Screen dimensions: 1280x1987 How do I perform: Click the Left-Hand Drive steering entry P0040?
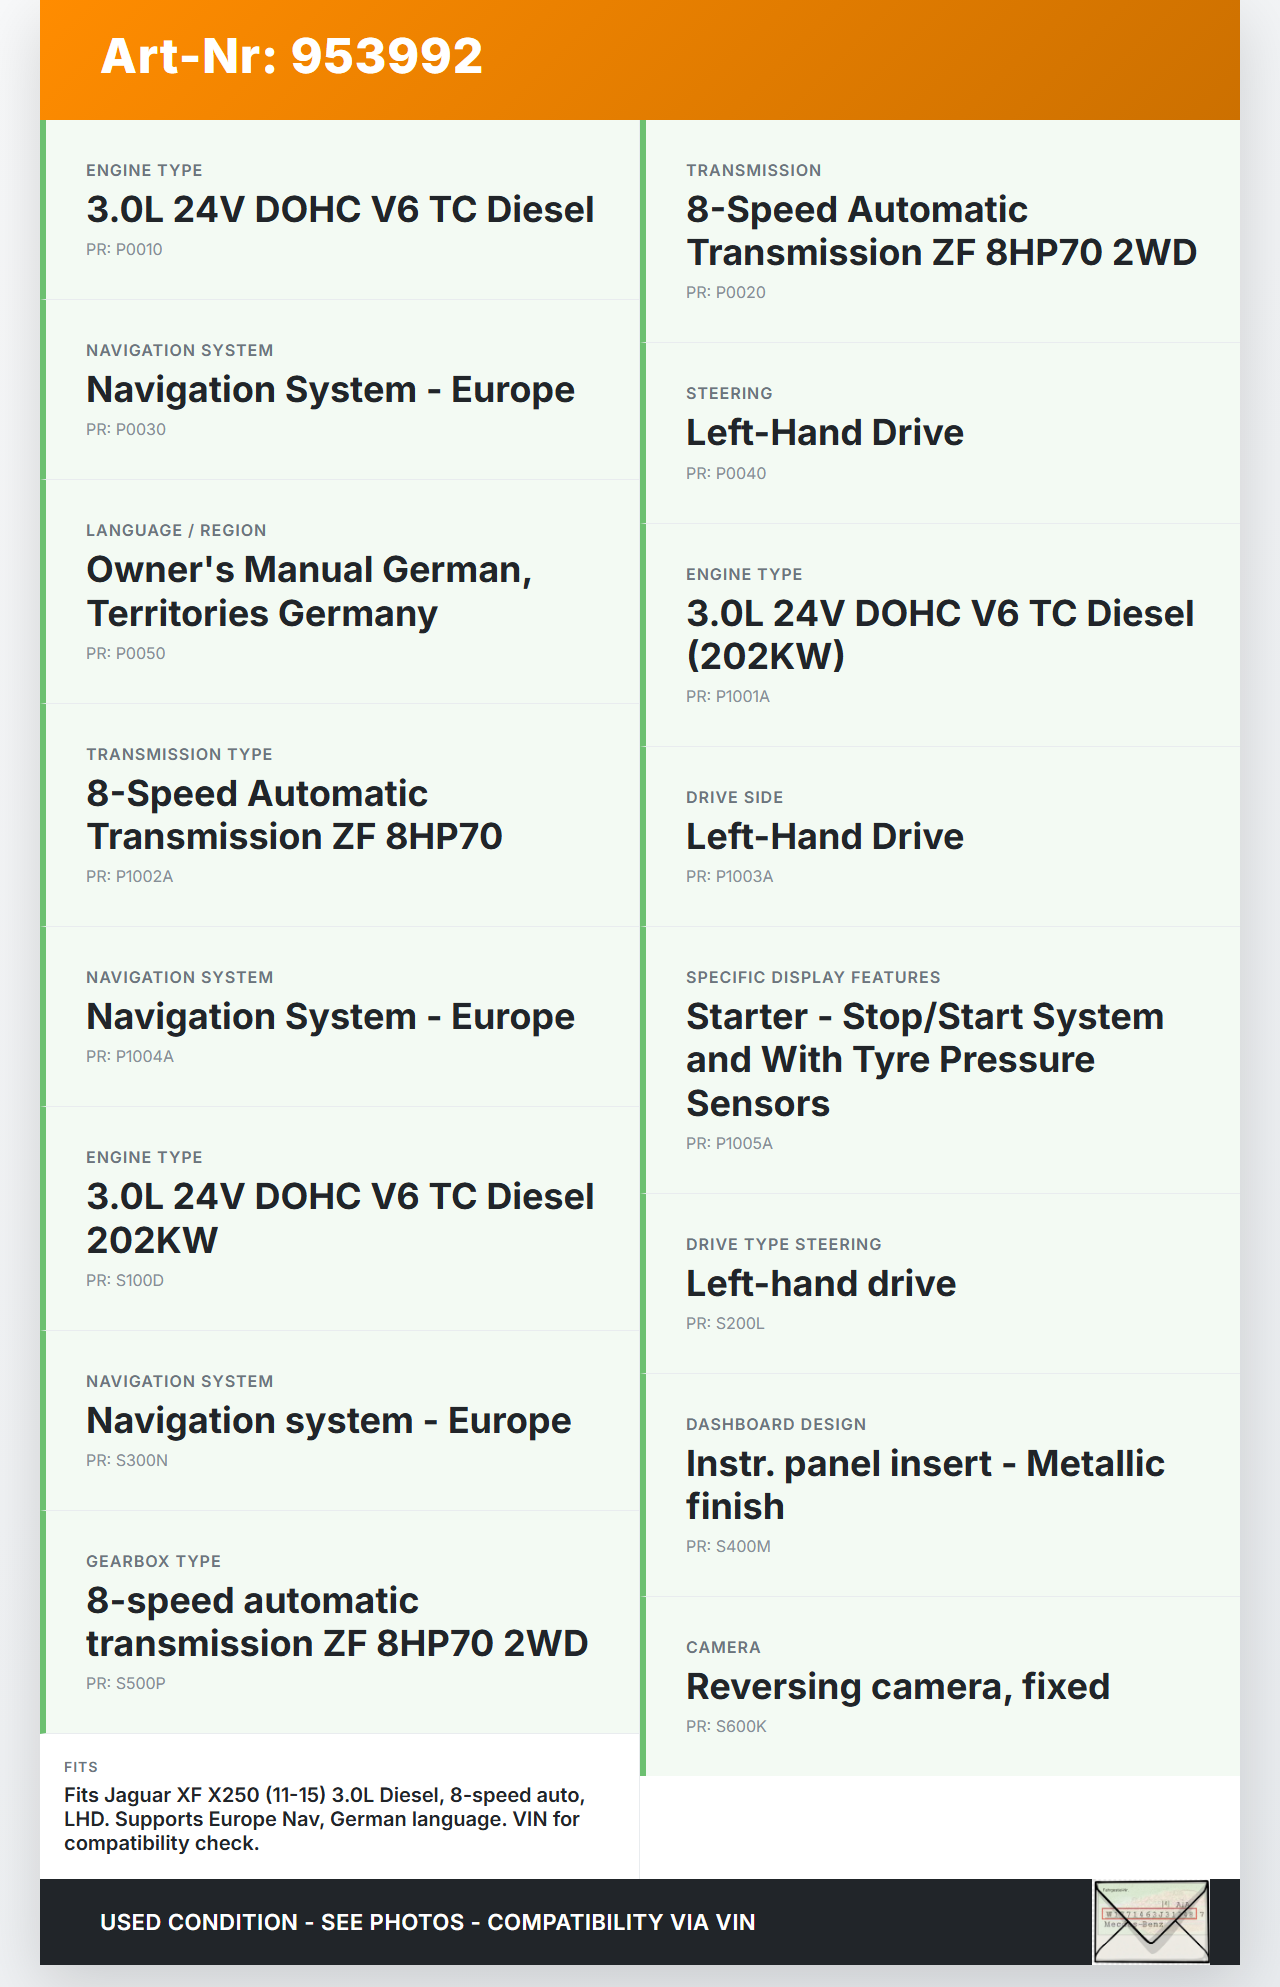(x=940, y=433)
